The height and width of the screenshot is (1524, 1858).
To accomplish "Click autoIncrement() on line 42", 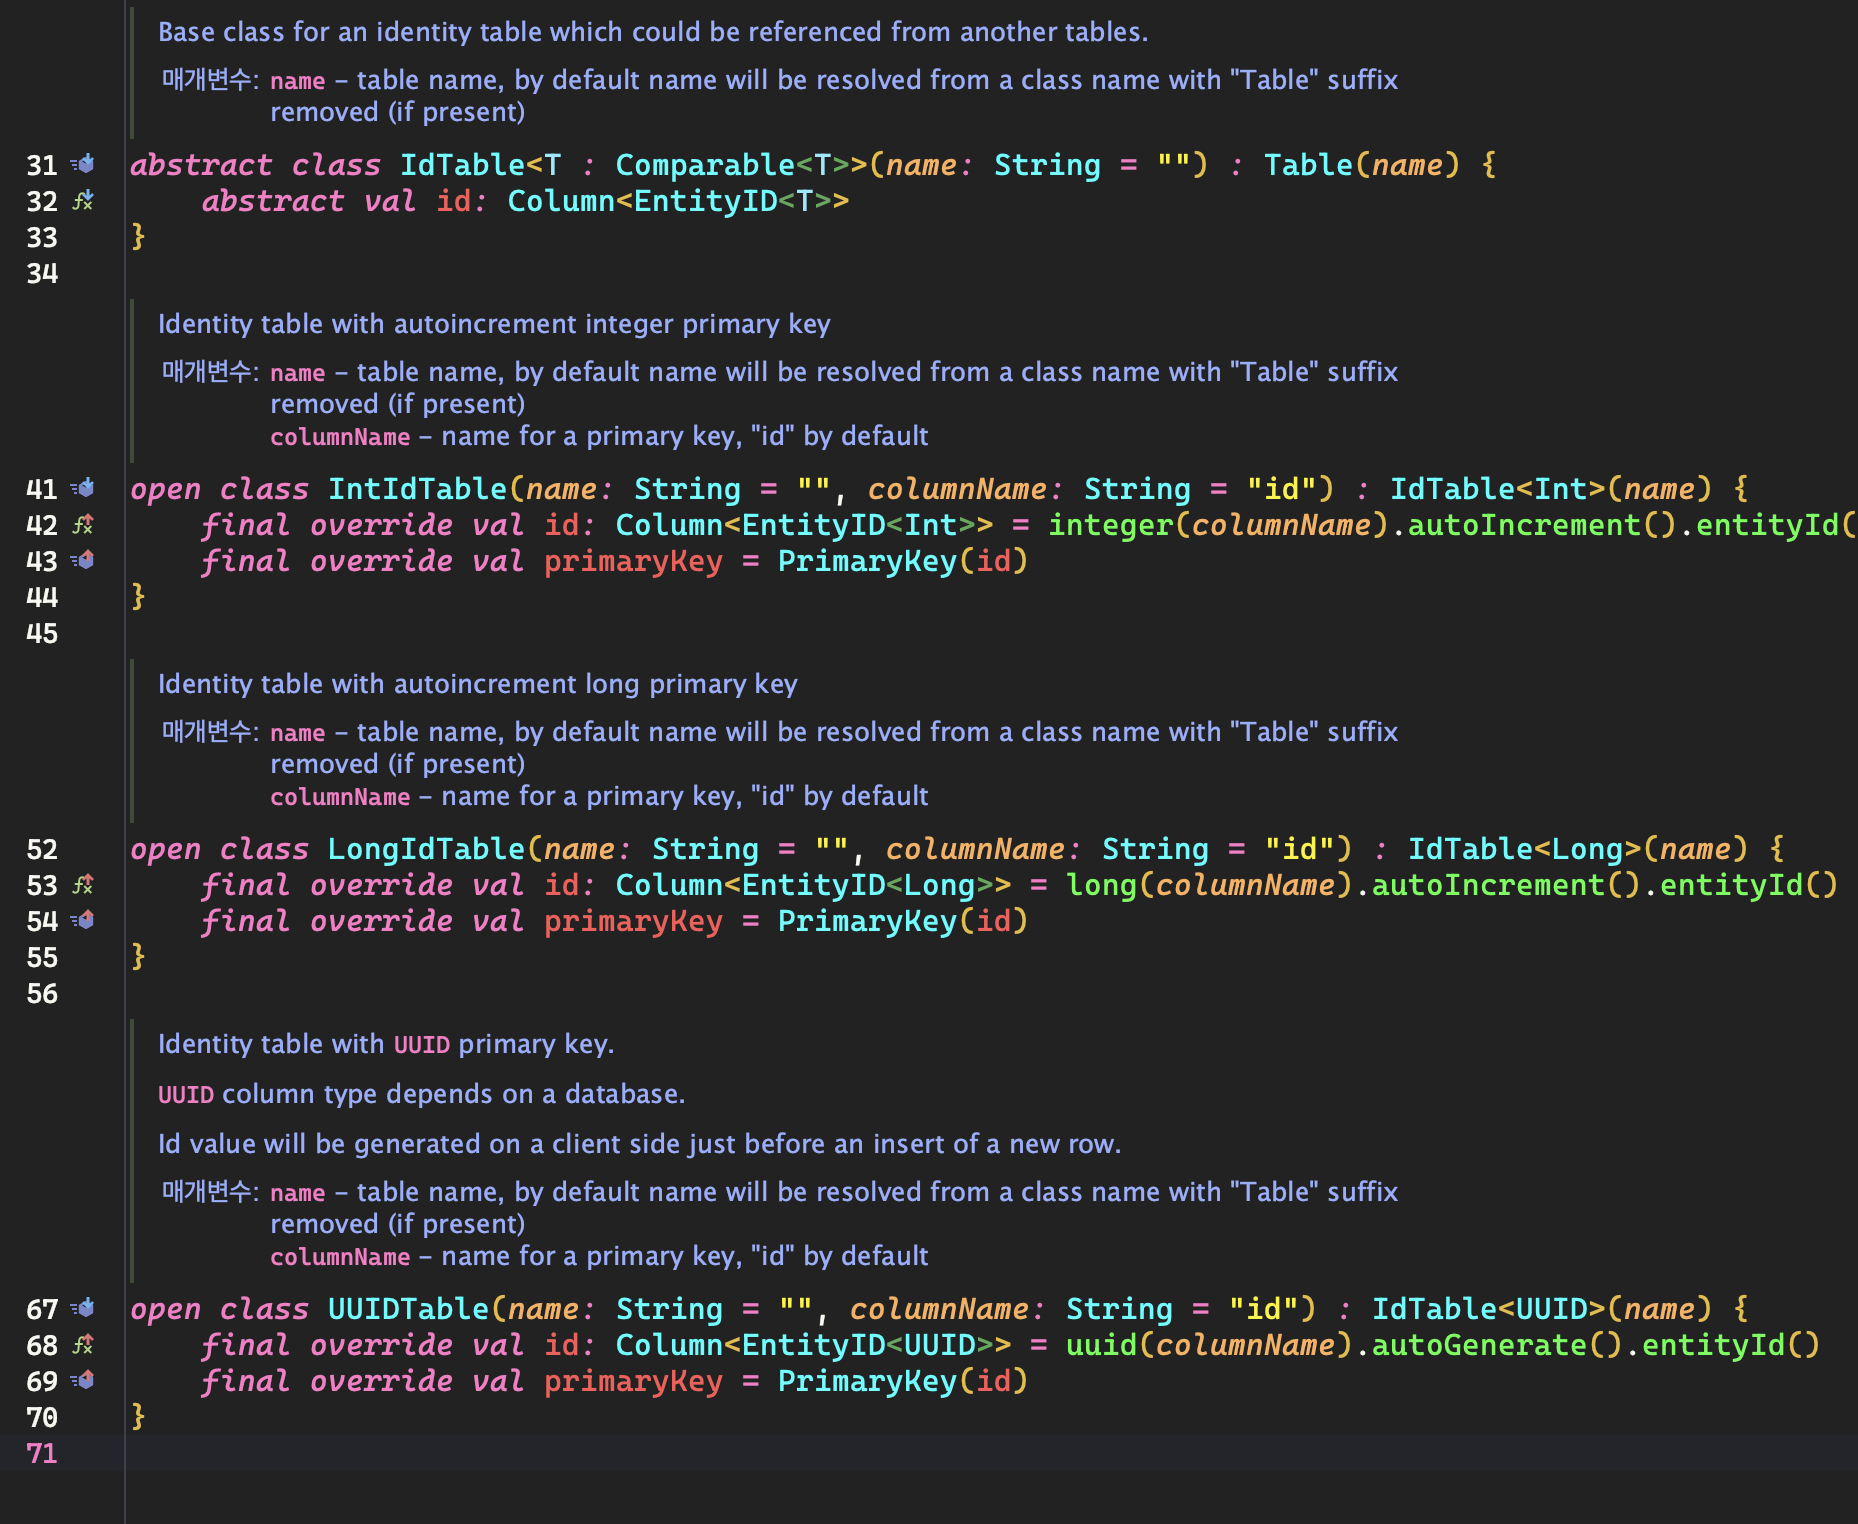I will click(1542, 525).
